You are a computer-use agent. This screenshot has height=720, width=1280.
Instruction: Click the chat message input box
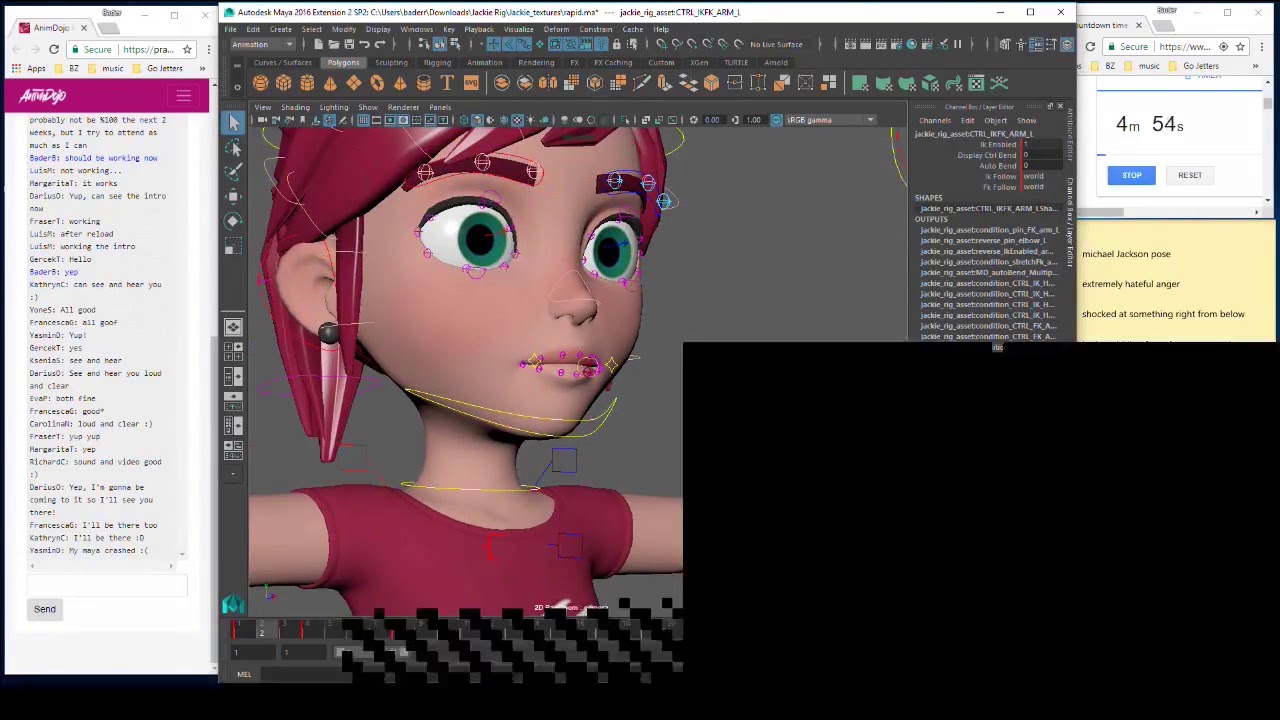click(x=108, y=586)
